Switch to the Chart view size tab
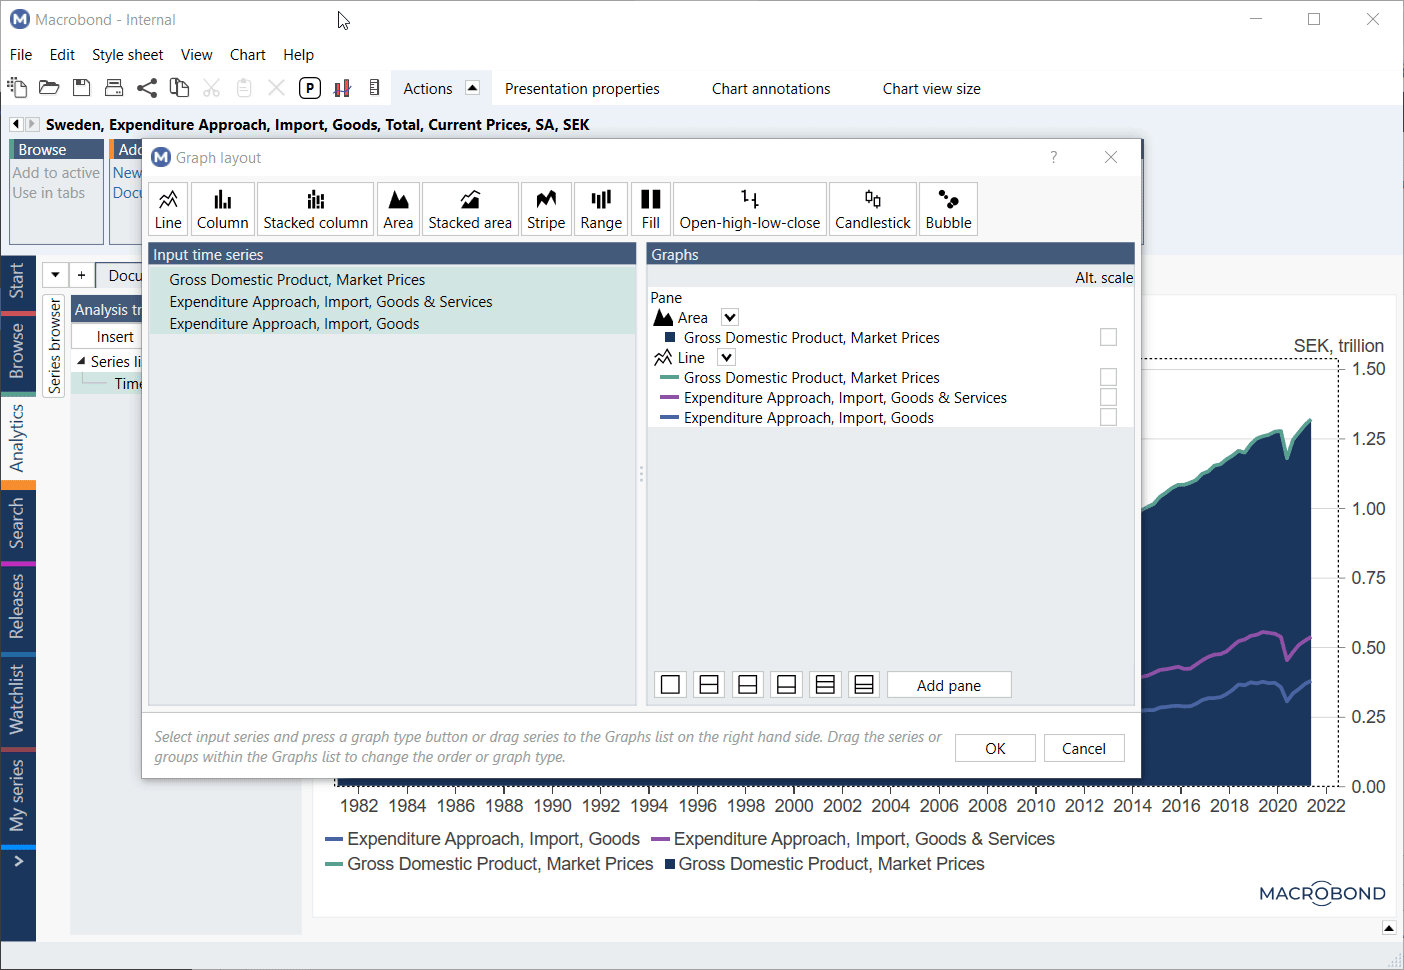The height and width of the screenshot is (970, 1404). pos(931,88)
